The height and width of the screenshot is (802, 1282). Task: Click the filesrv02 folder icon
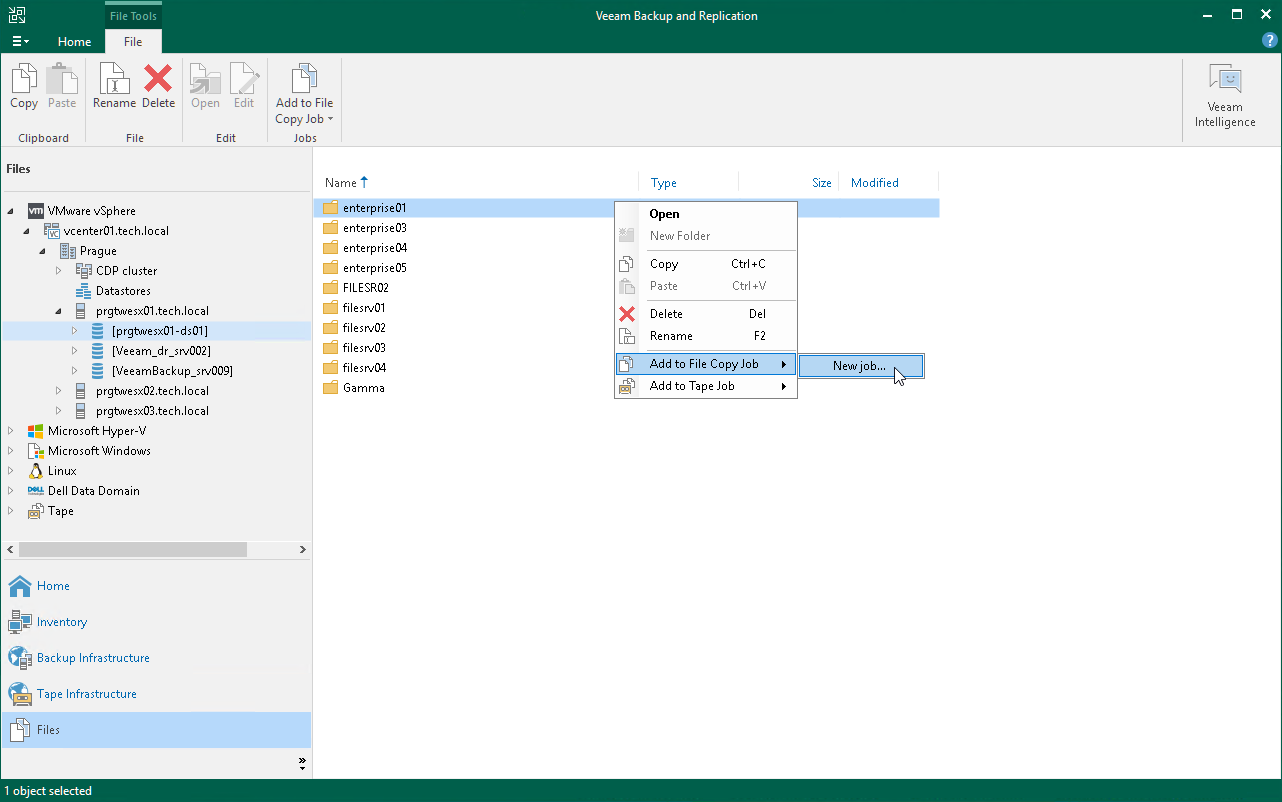(x=331, y=328)
